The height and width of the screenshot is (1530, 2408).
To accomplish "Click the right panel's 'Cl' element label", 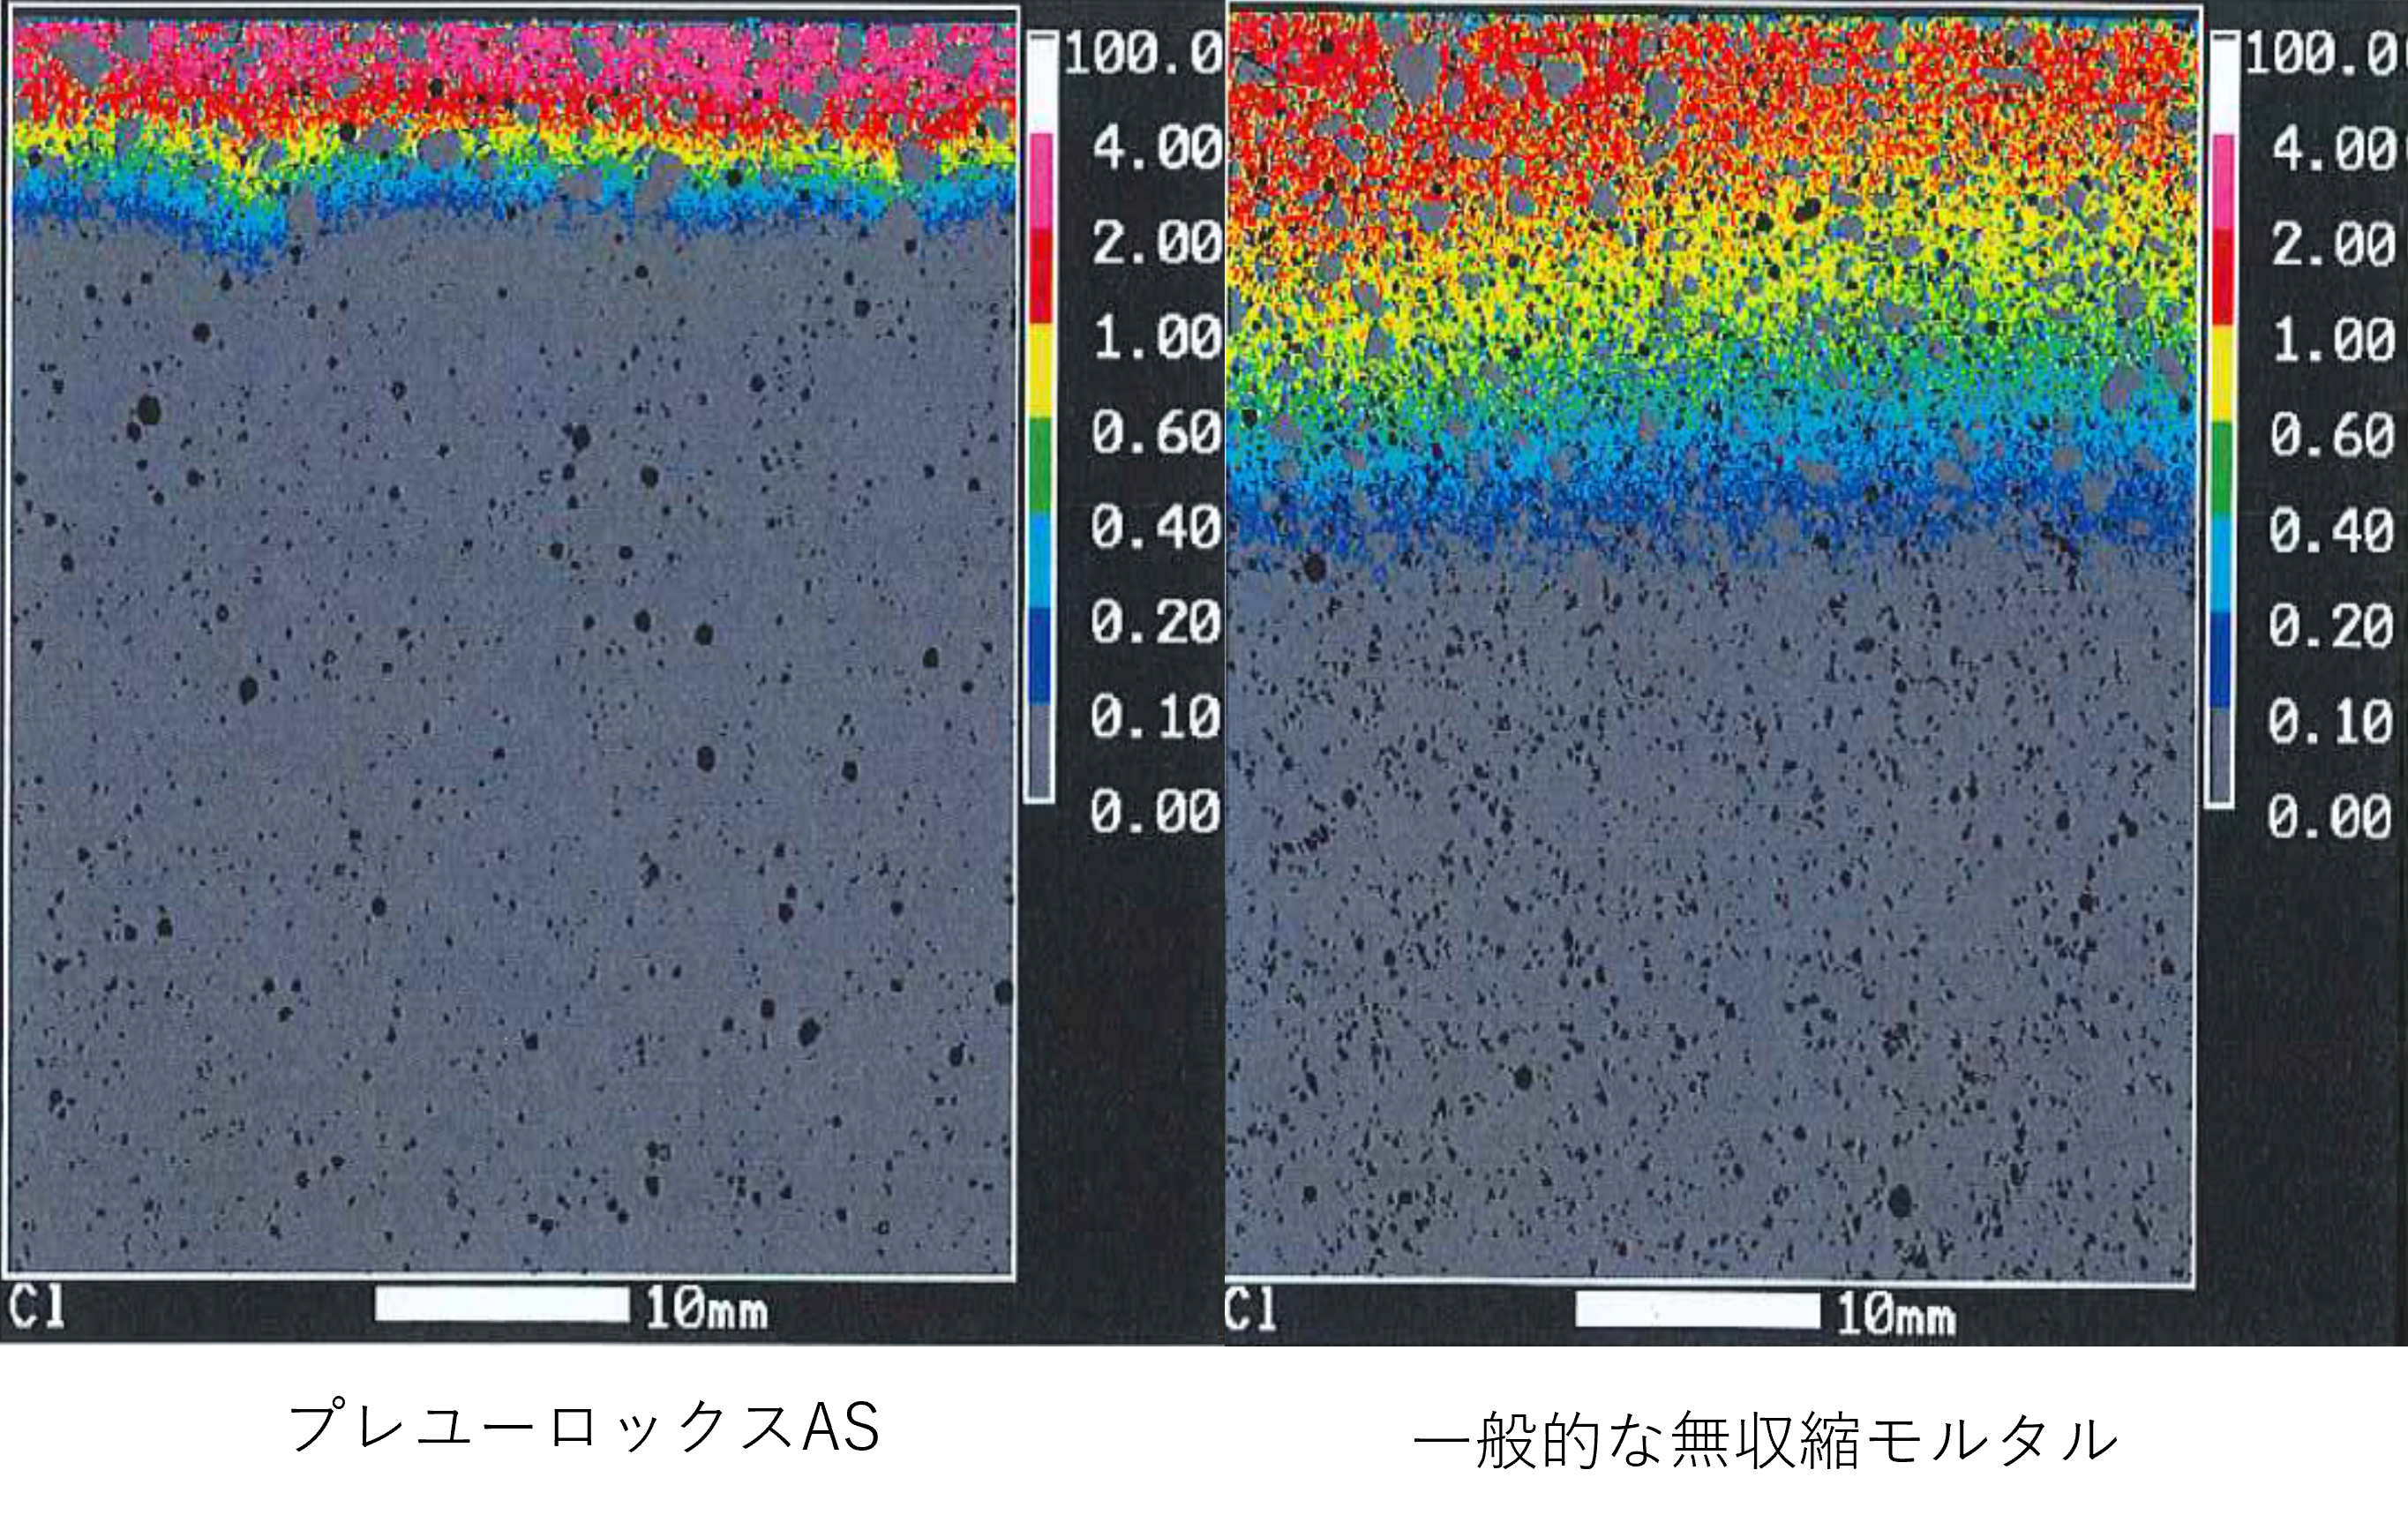I will pos(1250,1309).
